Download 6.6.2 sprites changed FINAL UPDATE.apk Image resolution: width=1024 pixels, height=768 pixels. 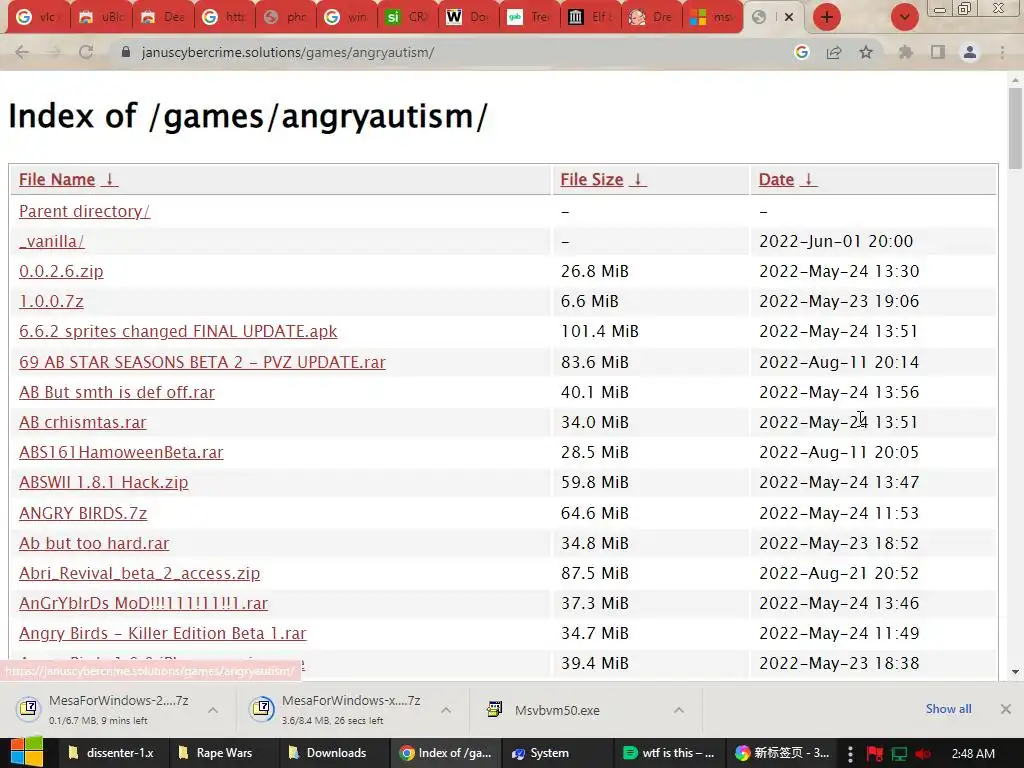click(178, 332)
